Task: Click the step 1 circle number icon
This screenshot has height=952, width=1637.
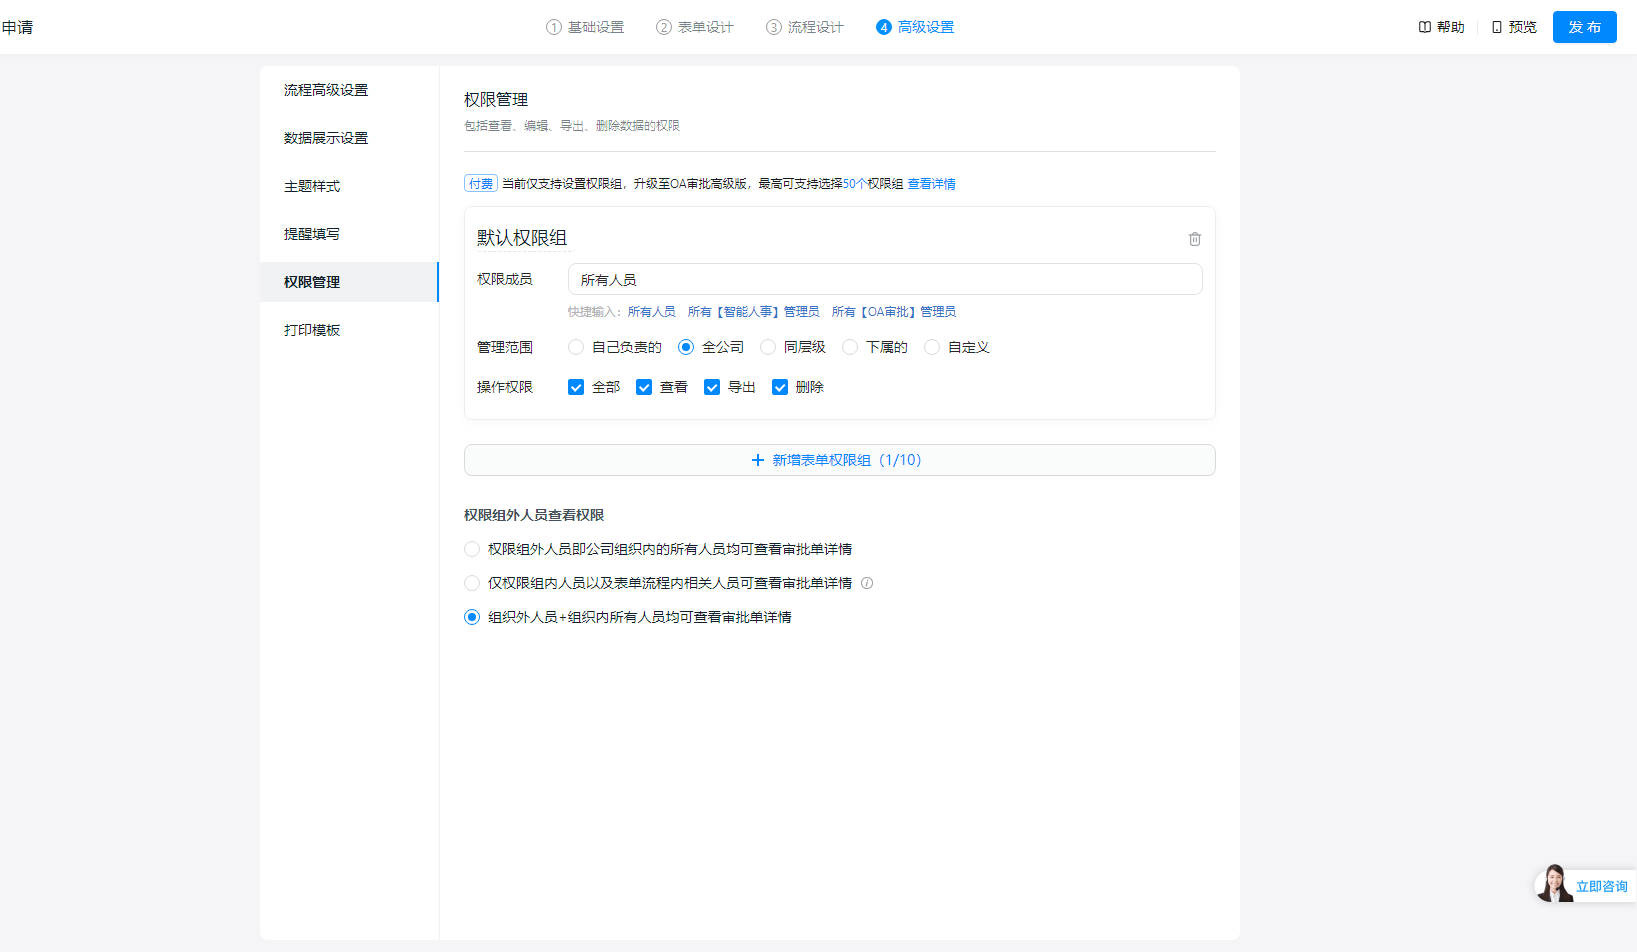Action: click(554, 27)
